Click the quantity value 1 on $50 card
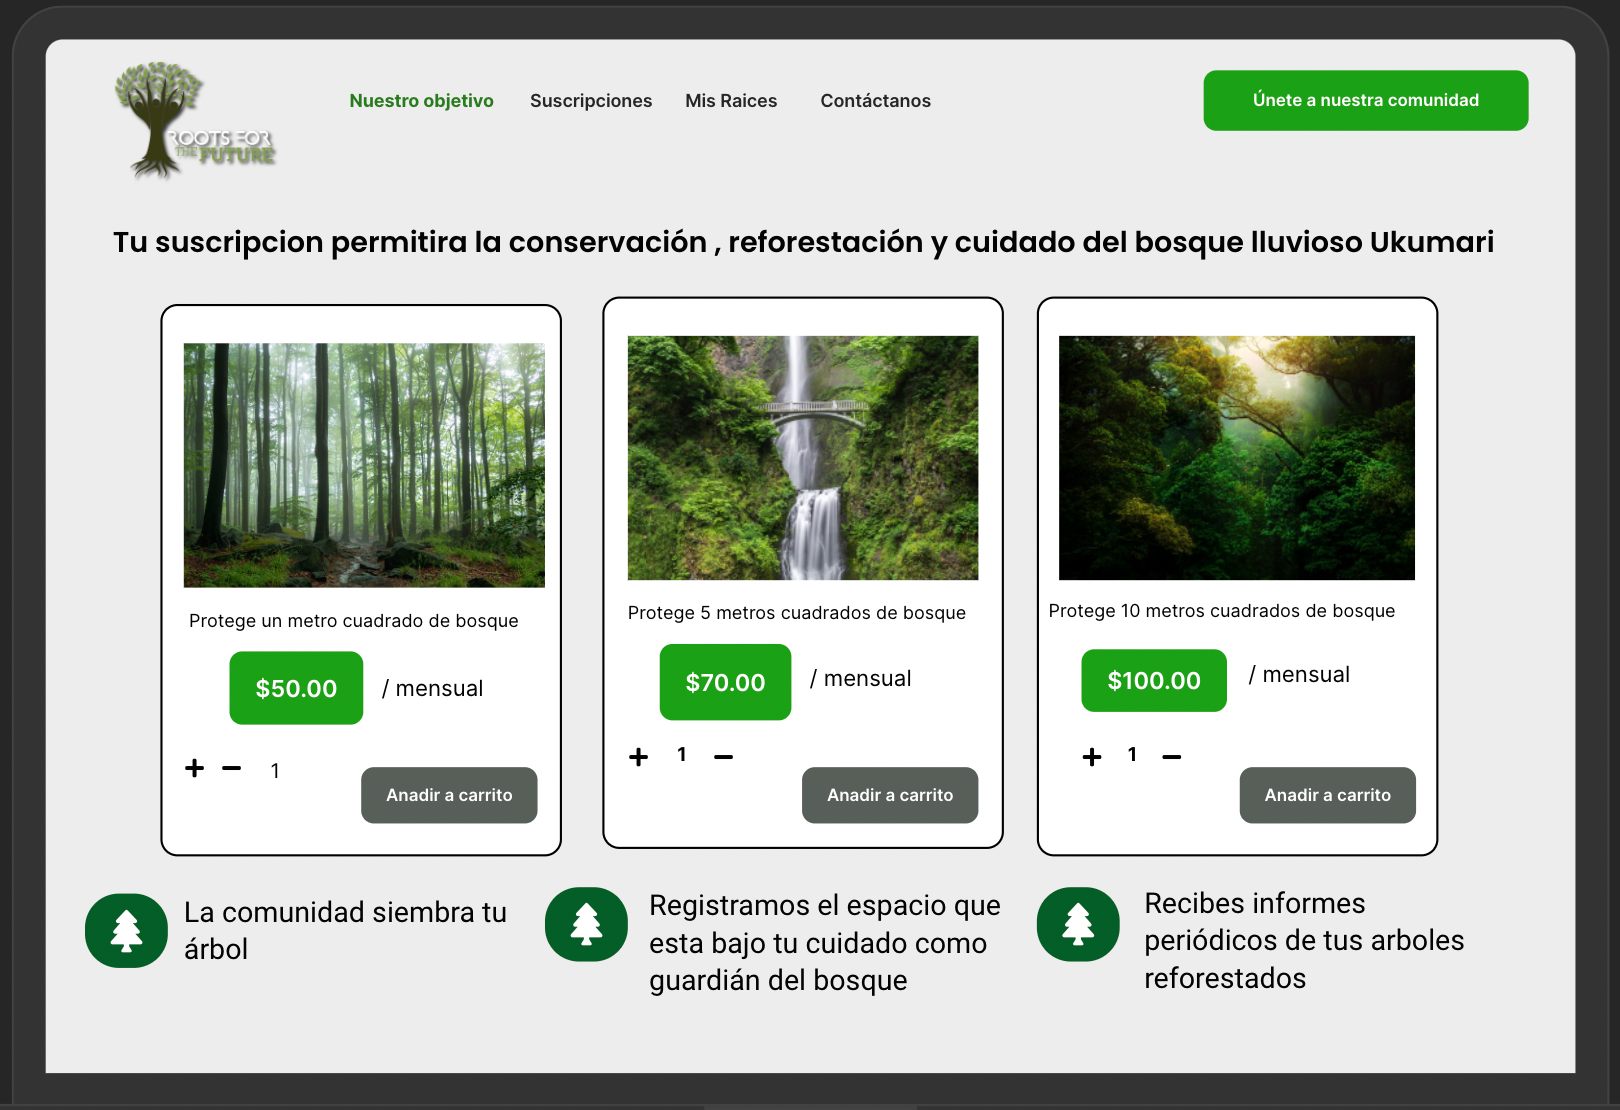This screenshot has height=1110, width=1620. (275, 771)
